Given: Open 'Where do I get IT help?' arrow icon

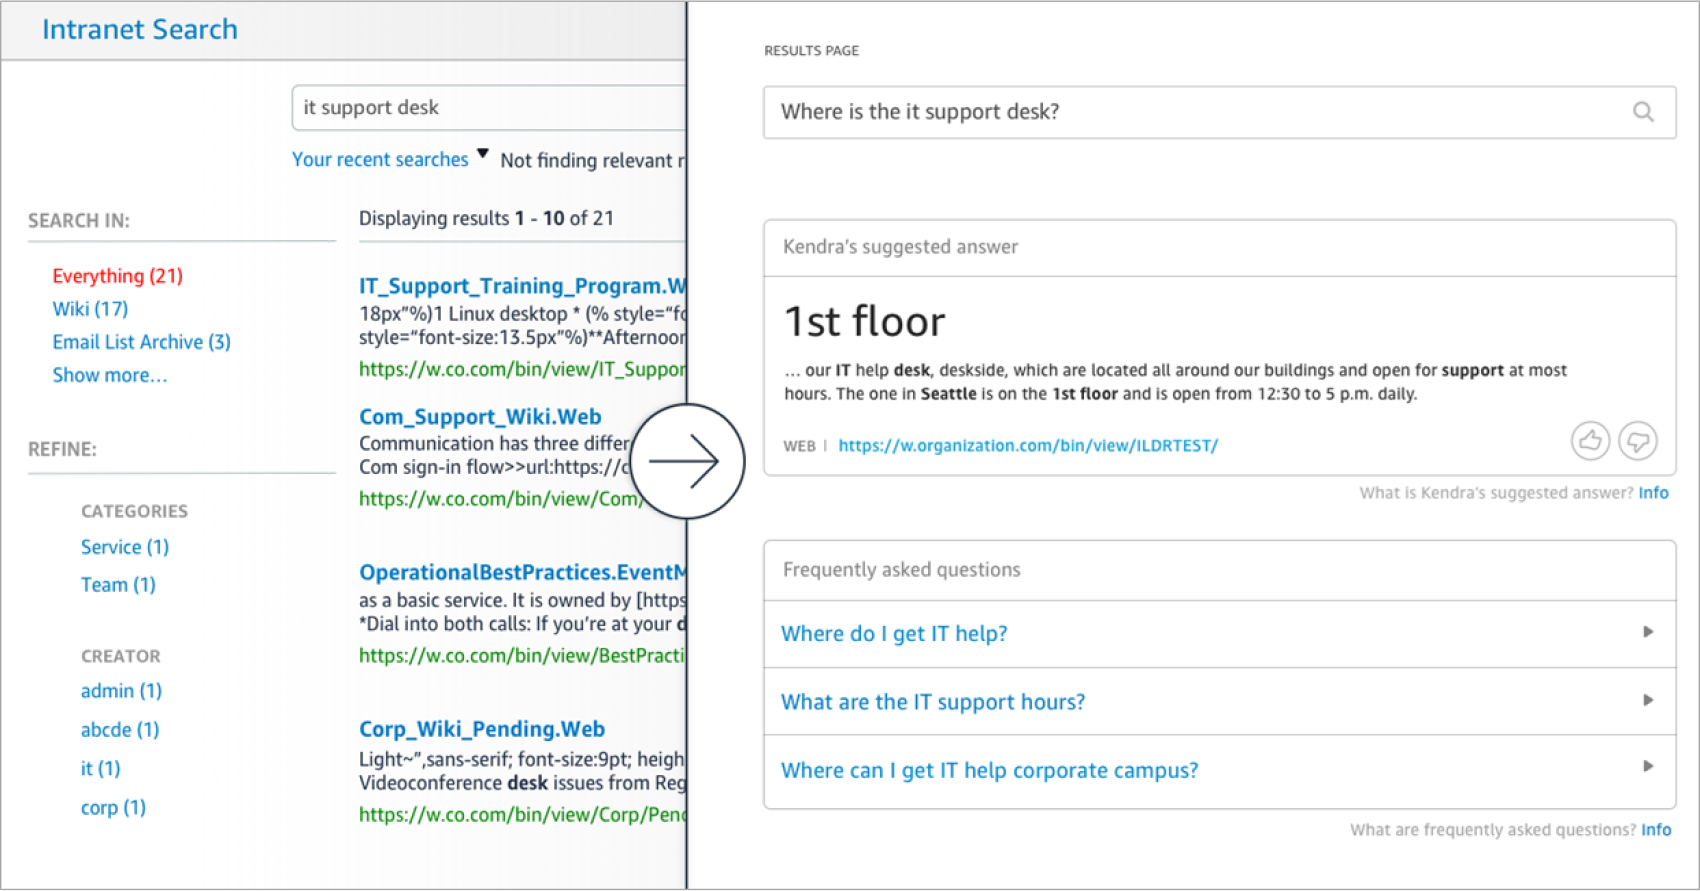Looking at the screenshot, I should (1647, 632).
